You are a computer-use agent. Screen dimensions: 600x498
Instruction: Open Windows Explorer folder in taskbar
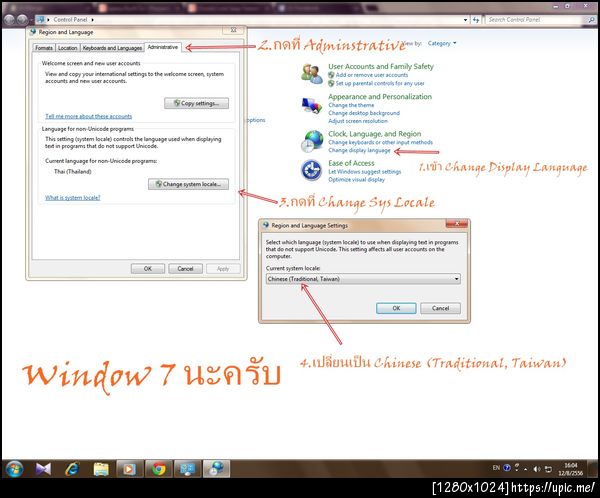coord(101,469)
